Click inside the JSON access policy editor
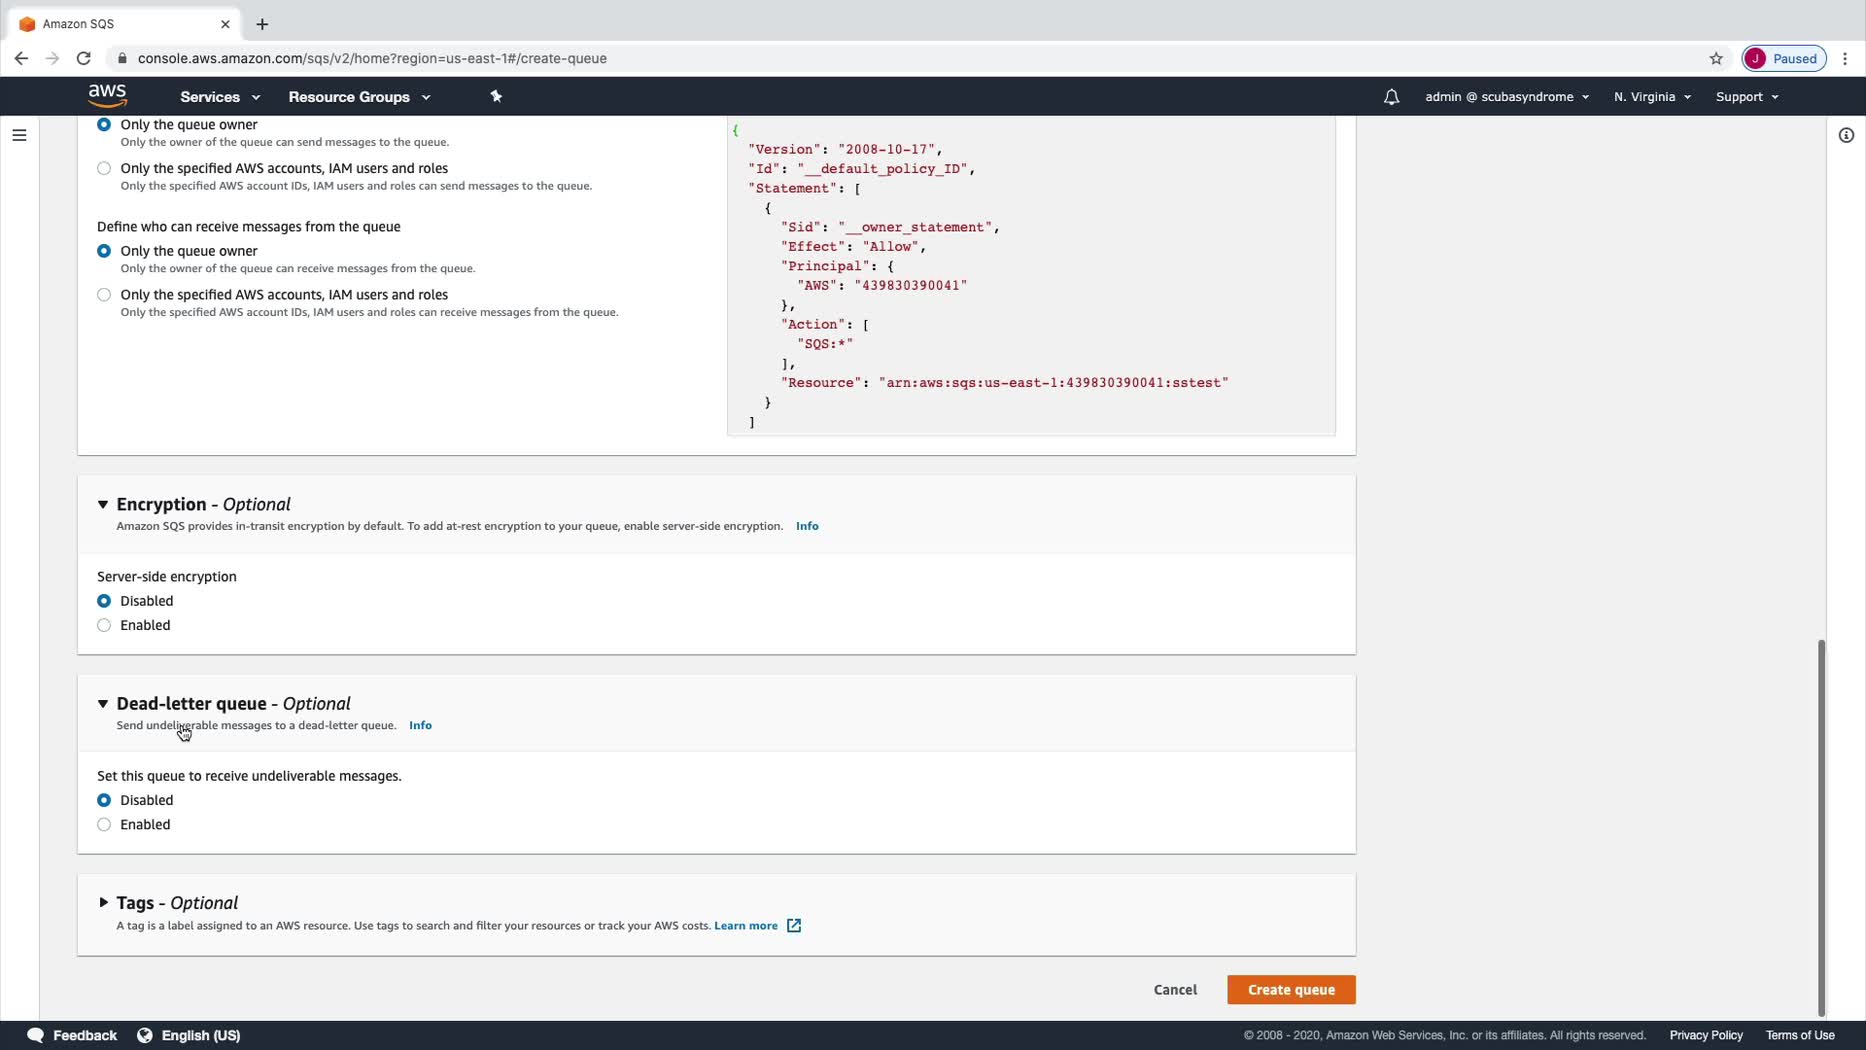This screenshot has width=1866, height=1050. 1031,276
